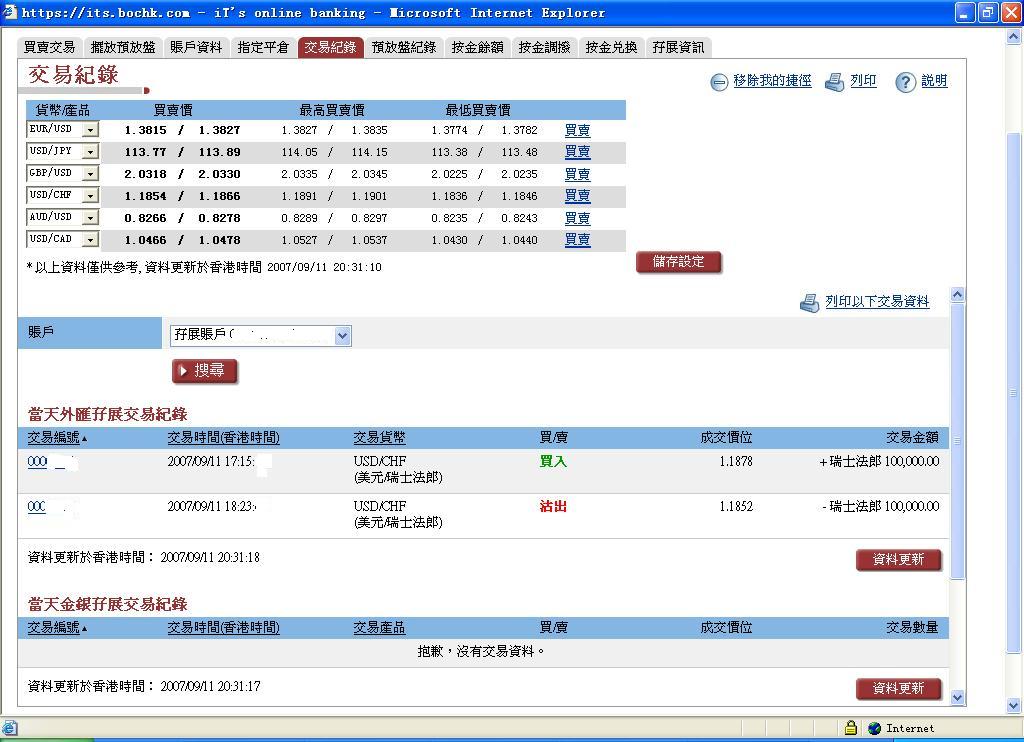The width and height of the screenshot is (1024, 742).
Task: Click inner frame scrollbar up arrow
Action: pyautogui.click(x=957, y=295)
